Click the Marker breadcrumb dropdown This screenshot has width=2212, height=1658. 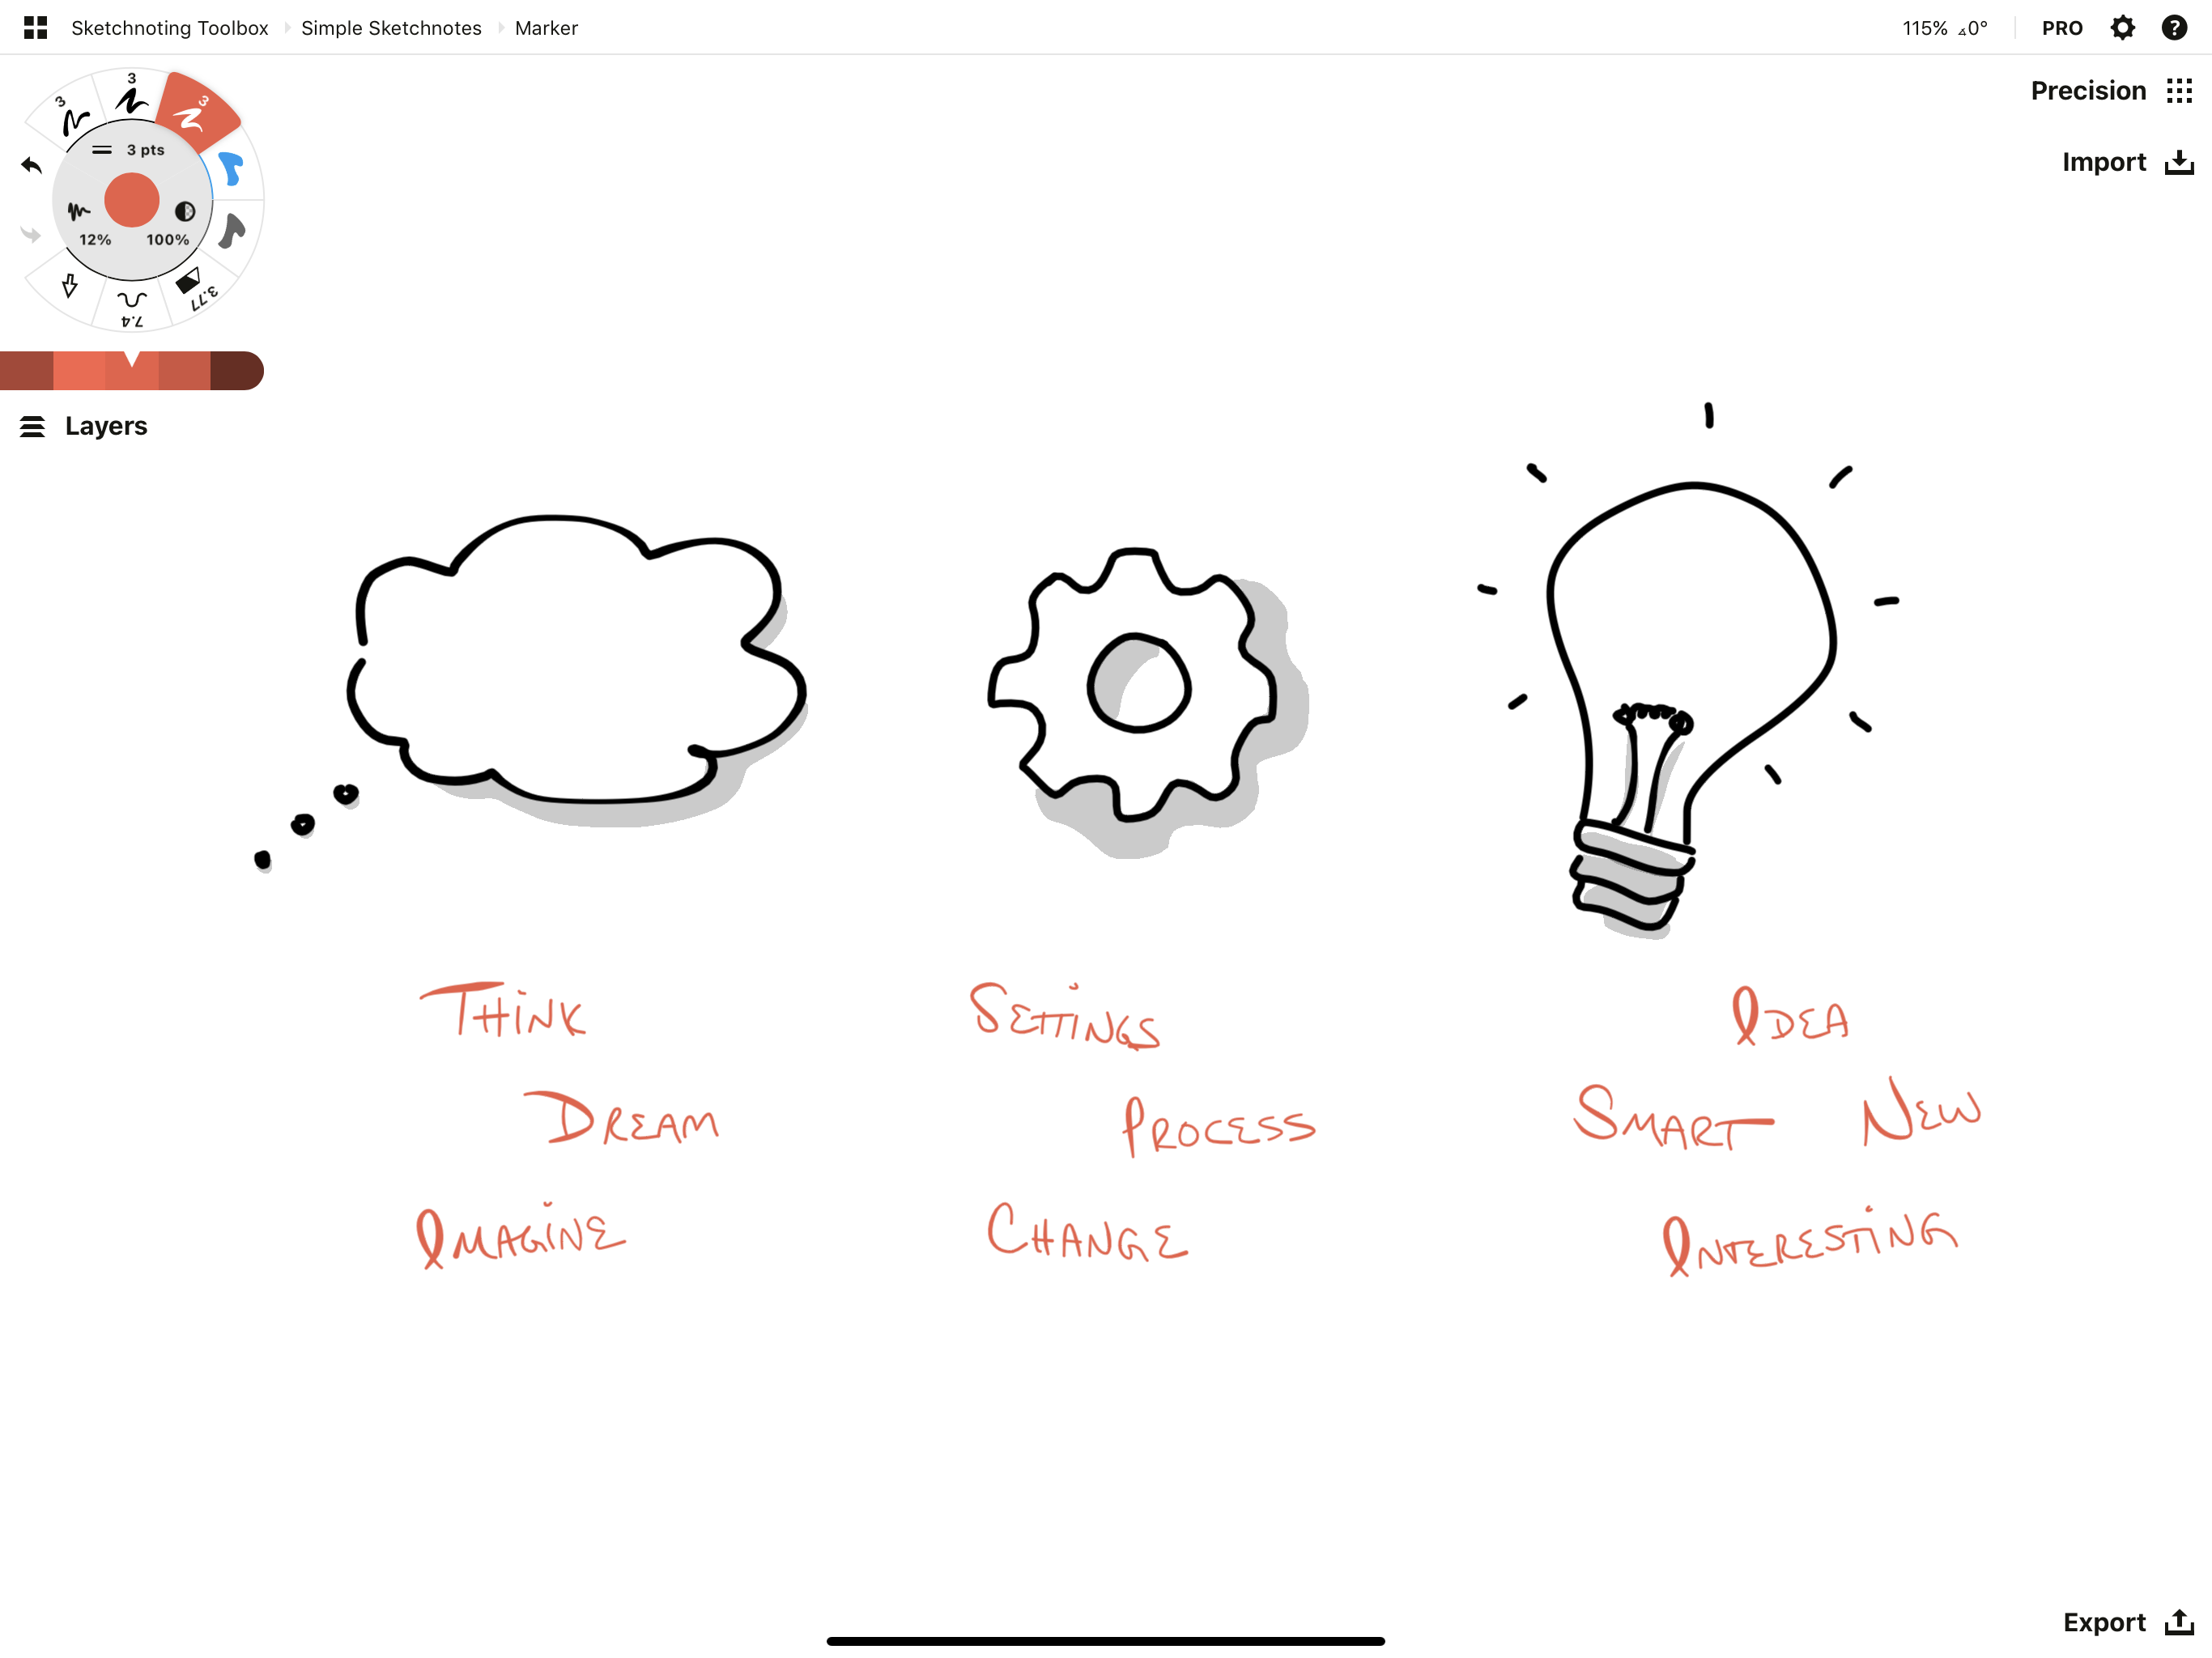(545, 26)
